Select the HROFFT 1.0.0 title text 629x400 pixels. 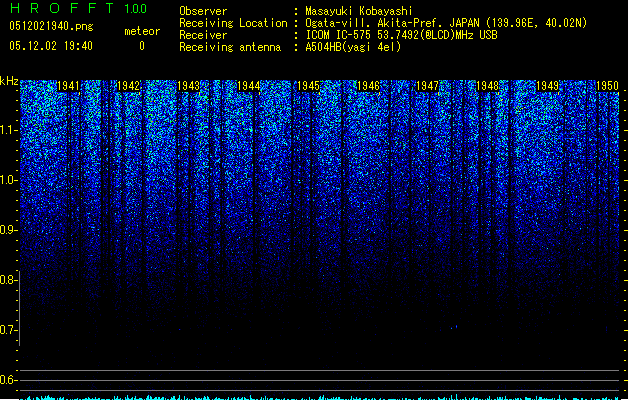[79, 8]
